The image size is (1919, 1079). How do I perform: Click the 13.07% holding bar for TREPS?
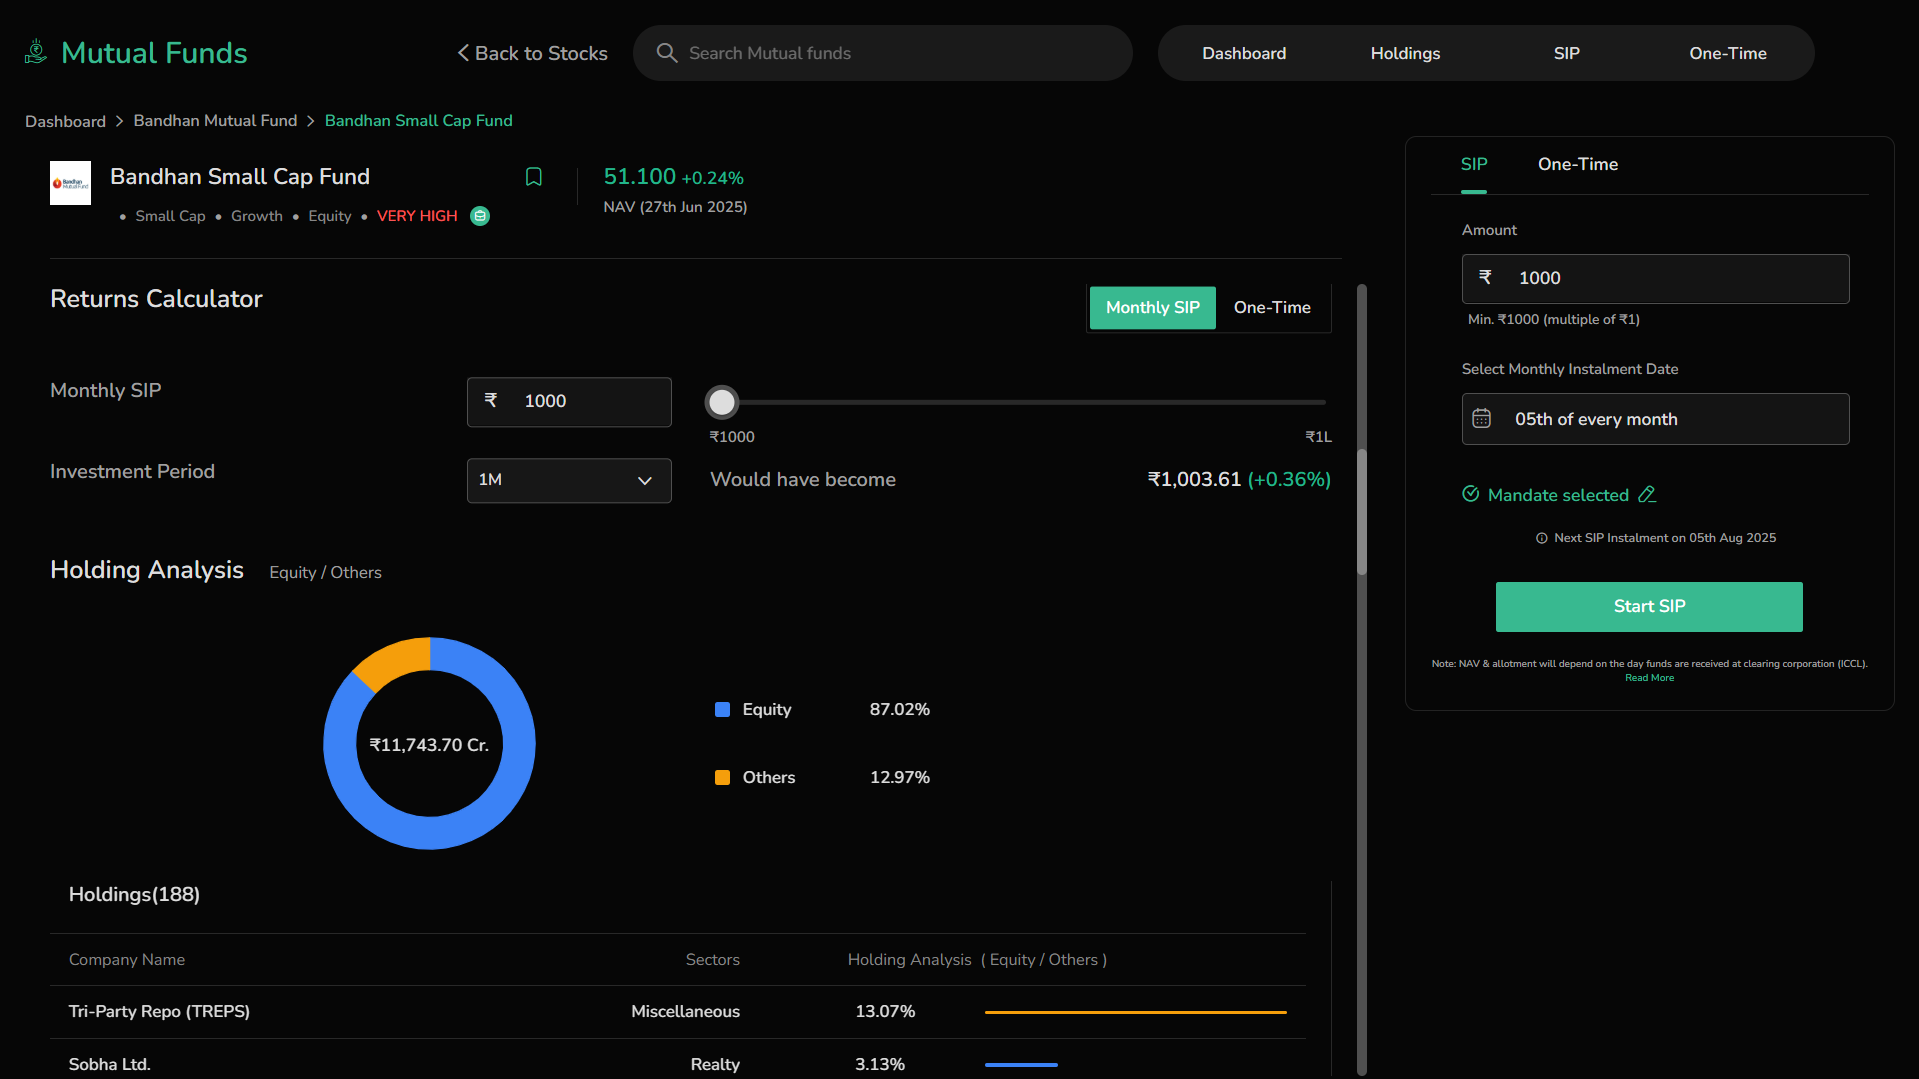click(x=1135, y=1012)
